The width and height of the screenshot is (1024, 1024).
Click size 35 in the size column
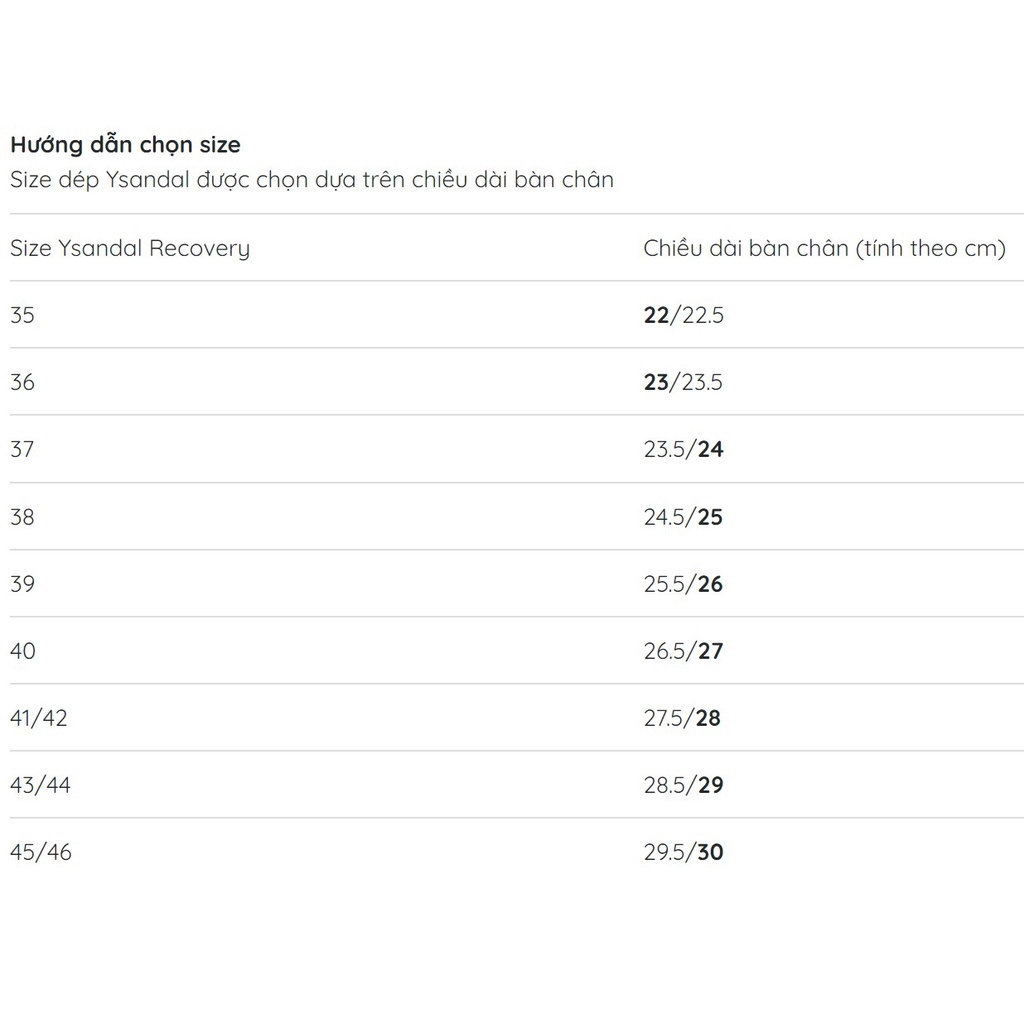point(22,315)
